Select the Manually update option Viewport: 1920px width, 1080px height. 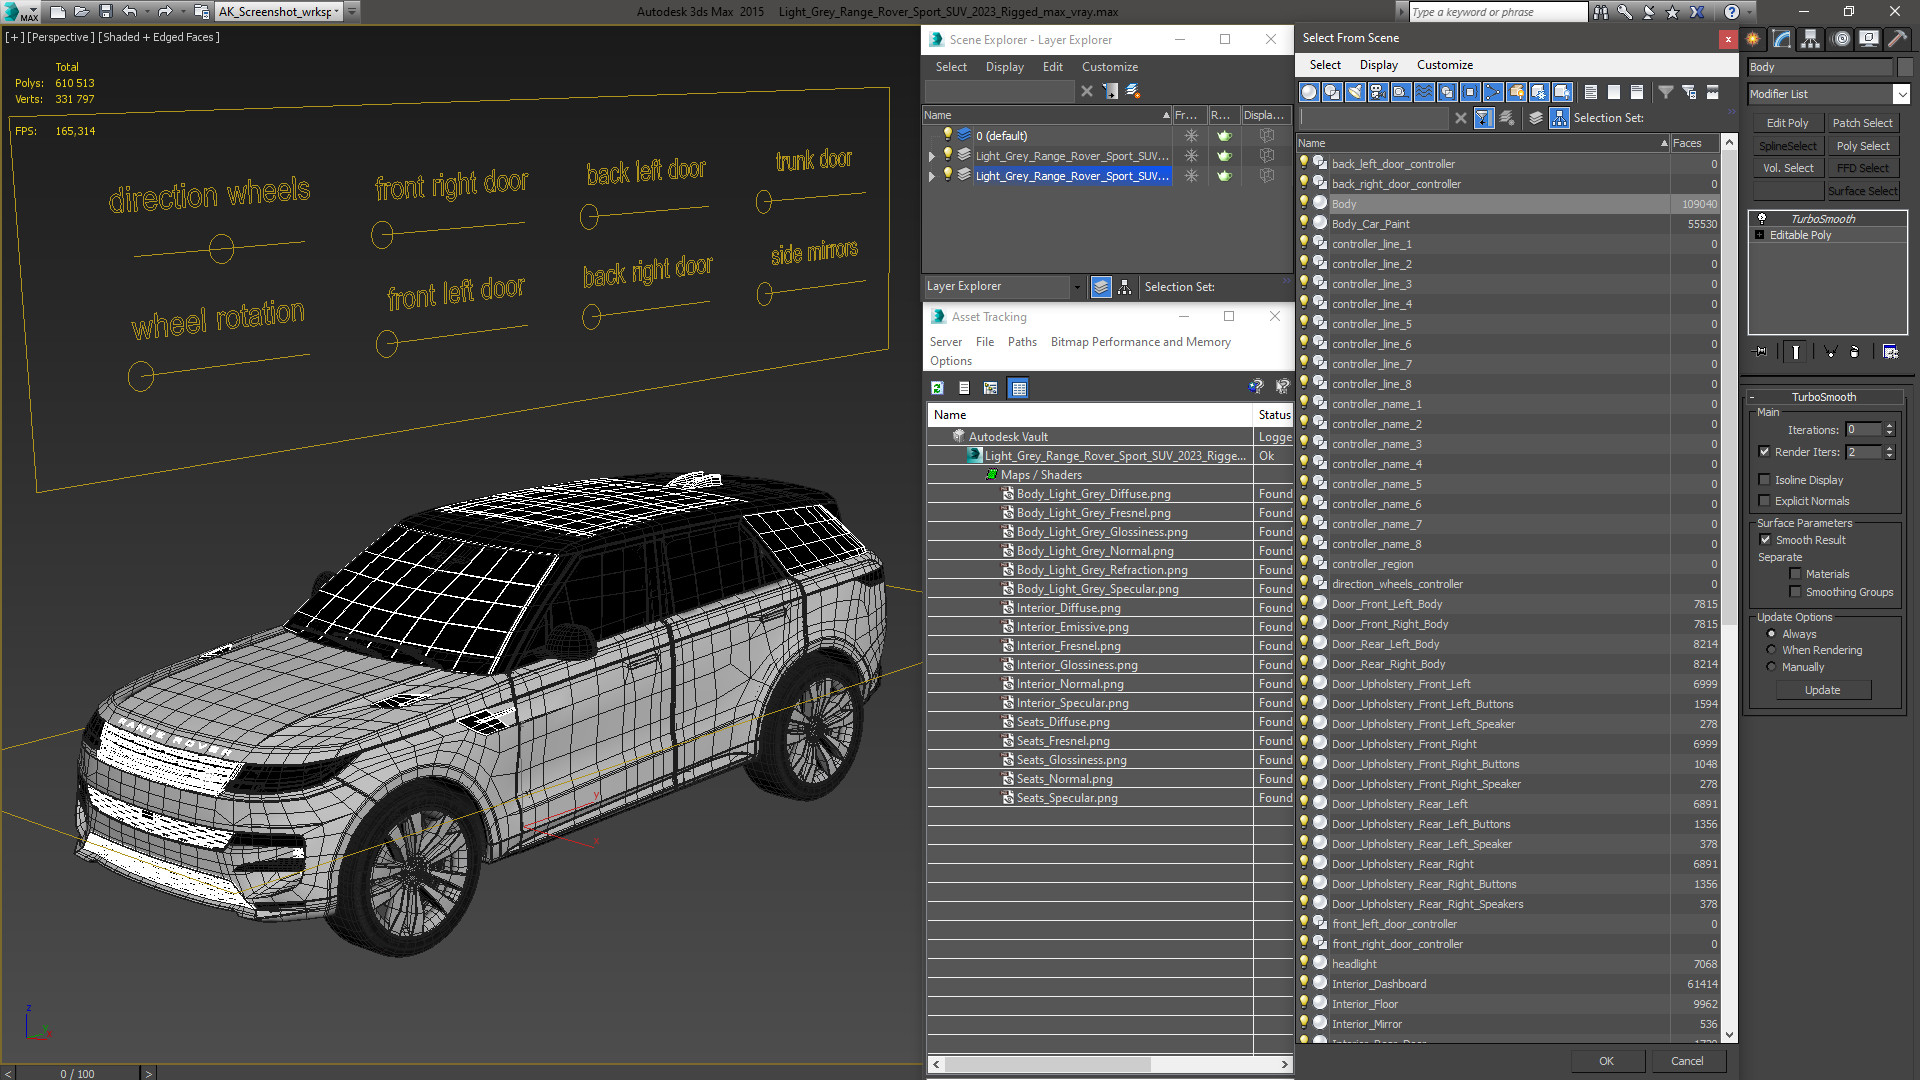[1772, 667]
